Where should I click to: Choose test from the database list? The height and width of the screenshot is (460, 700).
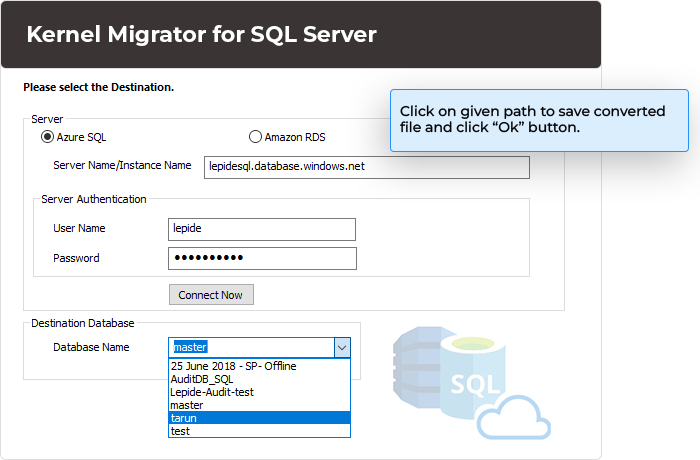coord(259,431)
